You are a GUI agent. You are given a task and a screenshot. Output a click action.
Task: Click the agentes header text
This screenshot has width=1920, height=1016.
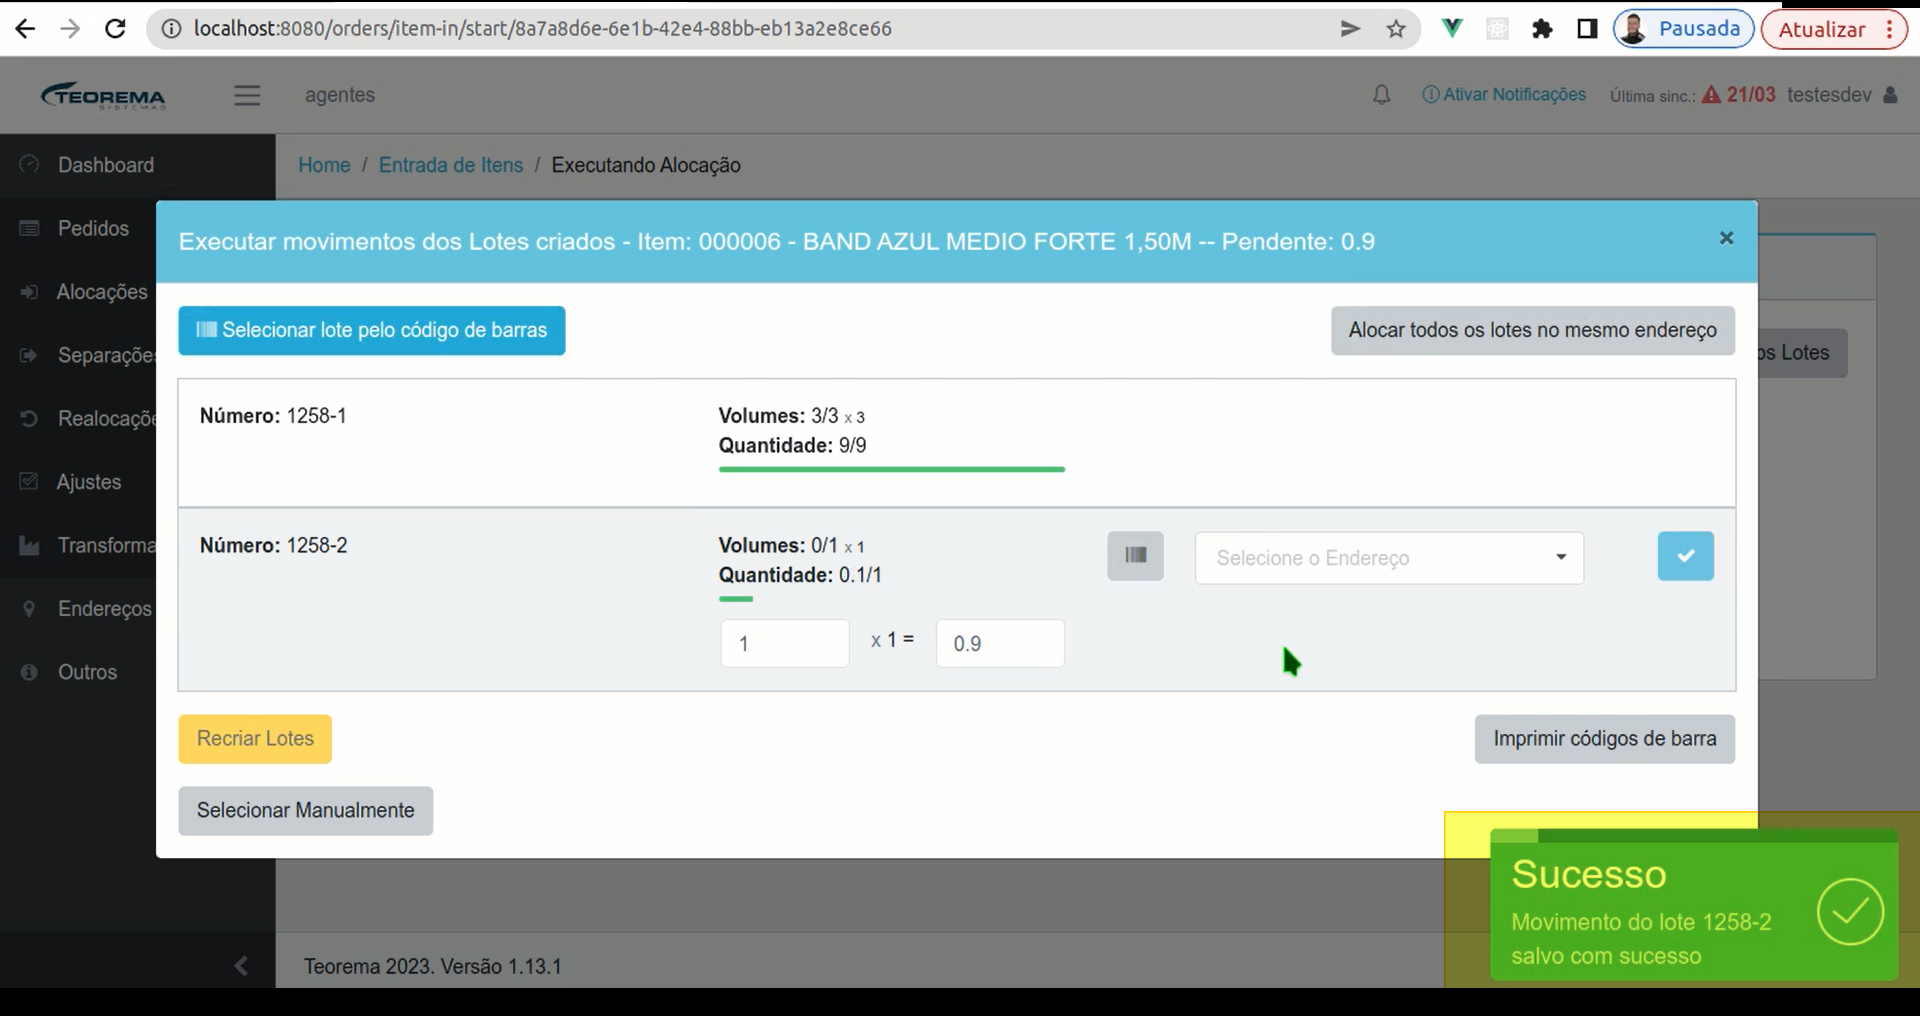[340, 95]
